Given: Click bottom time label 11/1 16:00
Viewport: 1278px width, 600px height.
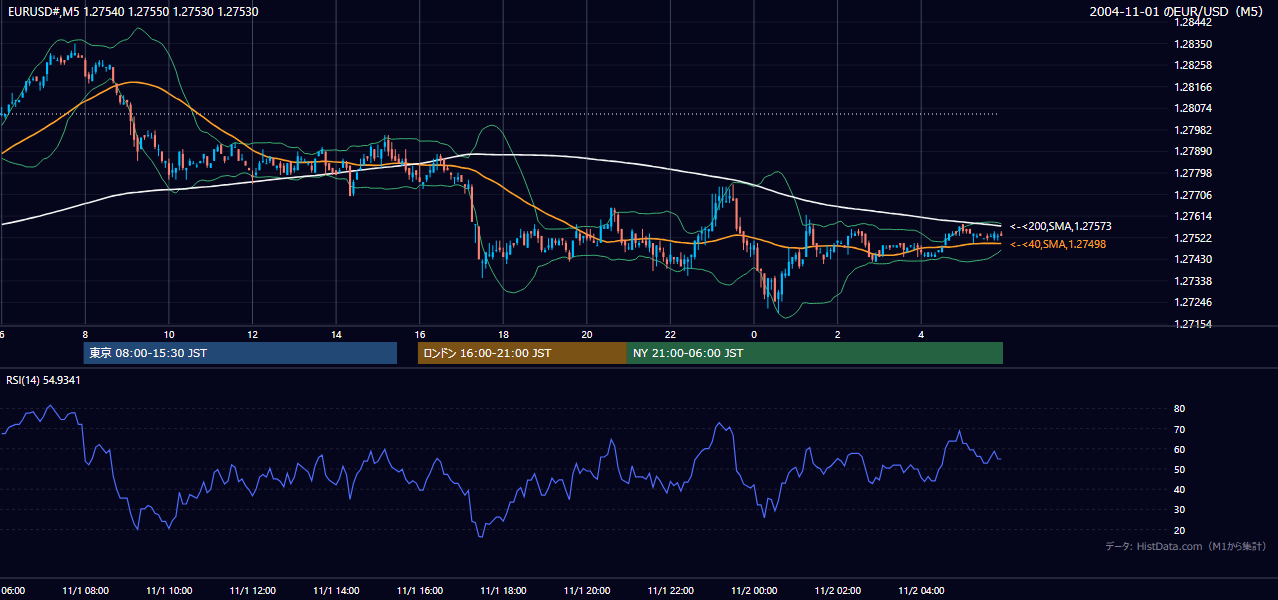Looking at the screenshot, I should (x=419, y=591).
